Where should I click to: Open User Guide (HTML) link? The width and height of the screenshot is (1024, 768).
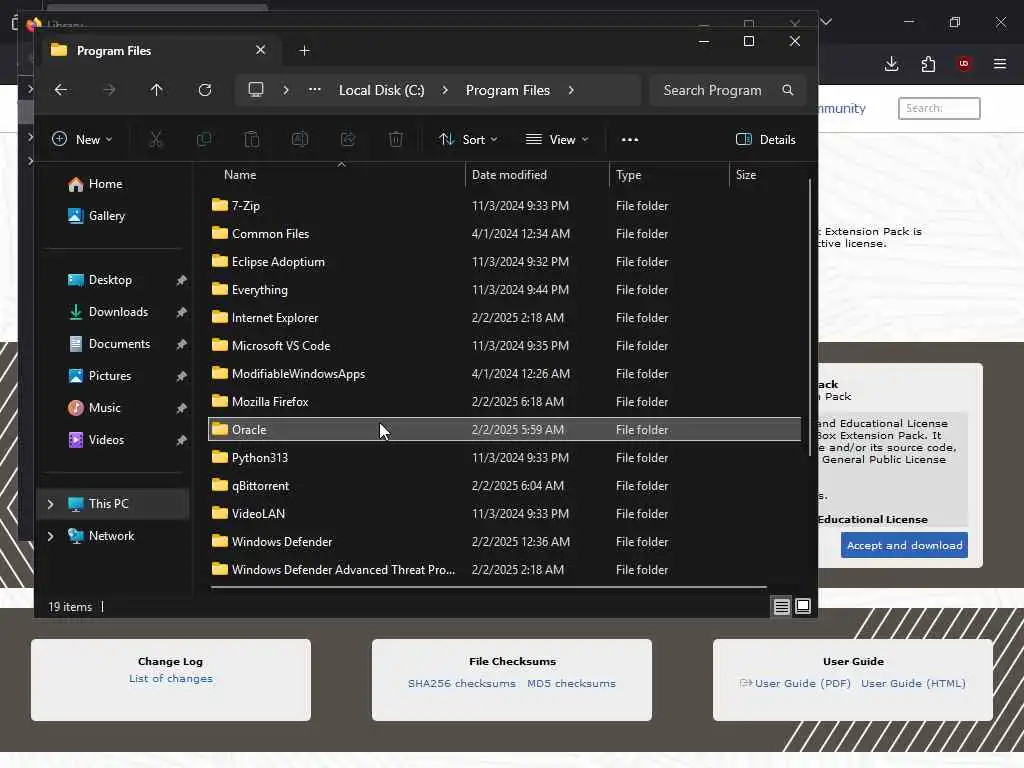pos(913,684)
